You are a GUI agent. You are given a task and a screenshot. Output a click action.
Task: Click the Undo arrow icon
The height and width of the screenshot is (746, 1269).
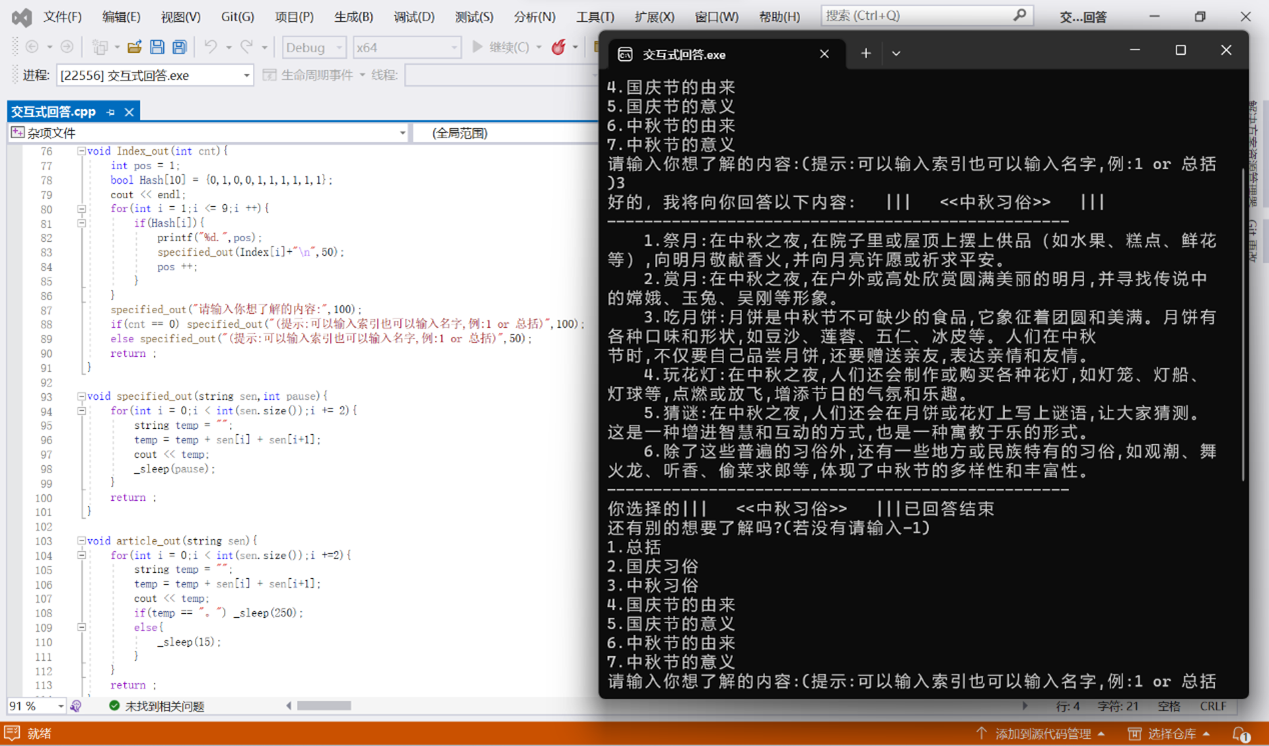point(210,47)
